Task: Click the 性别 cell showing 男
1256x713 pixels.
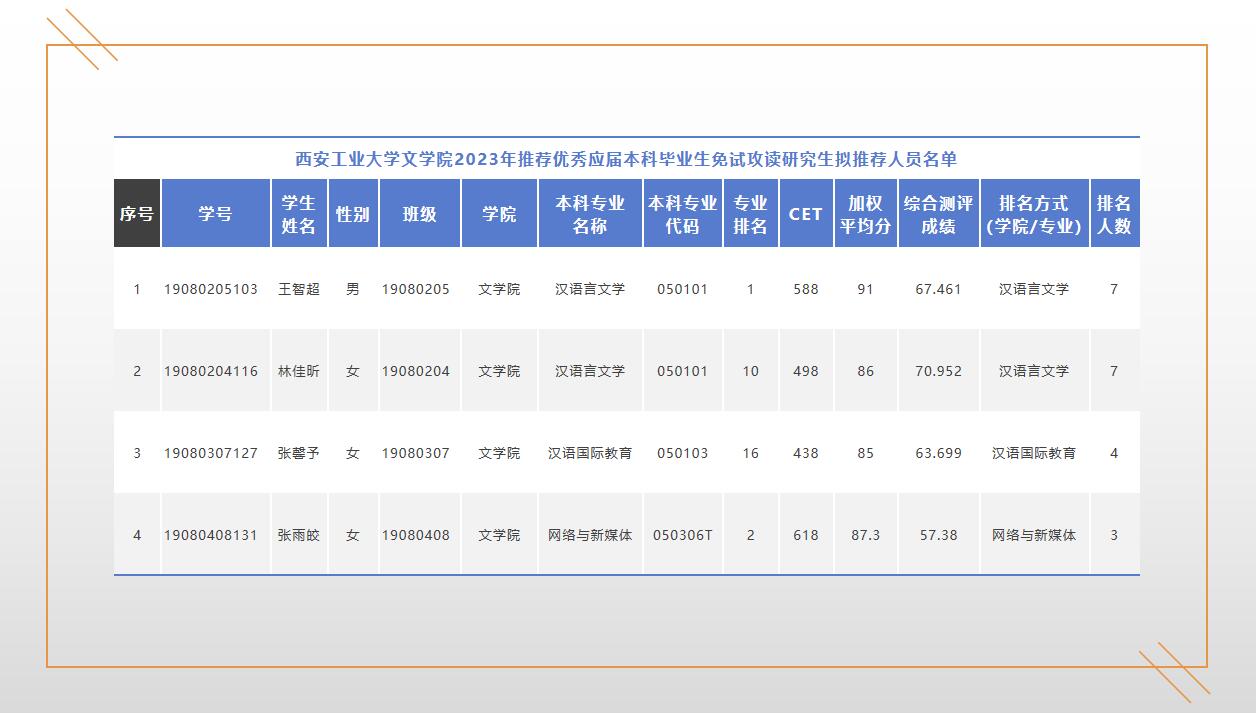Action: [352, 289]
